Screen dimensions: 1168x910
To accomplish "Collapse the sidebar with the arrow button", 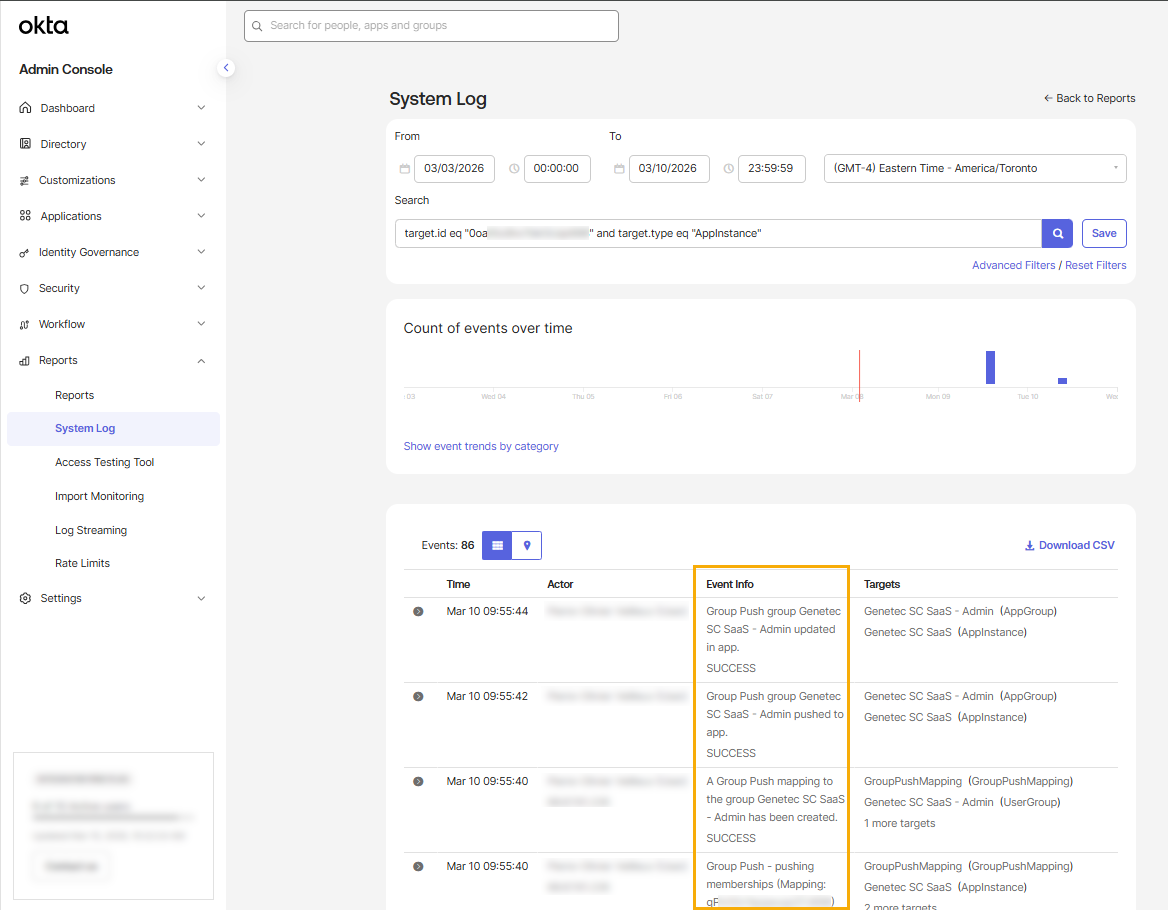I will coord(226,68).
